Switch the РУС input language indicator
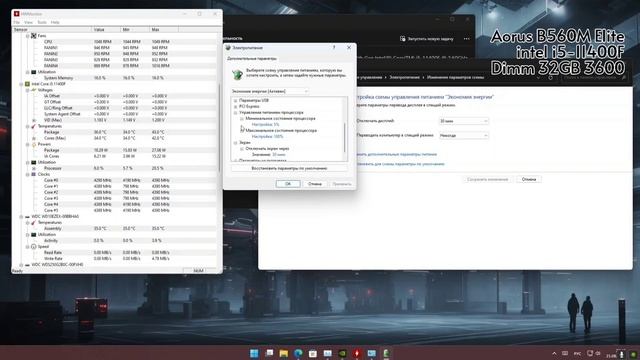This screenshot has height=360, width=640. 577,353
